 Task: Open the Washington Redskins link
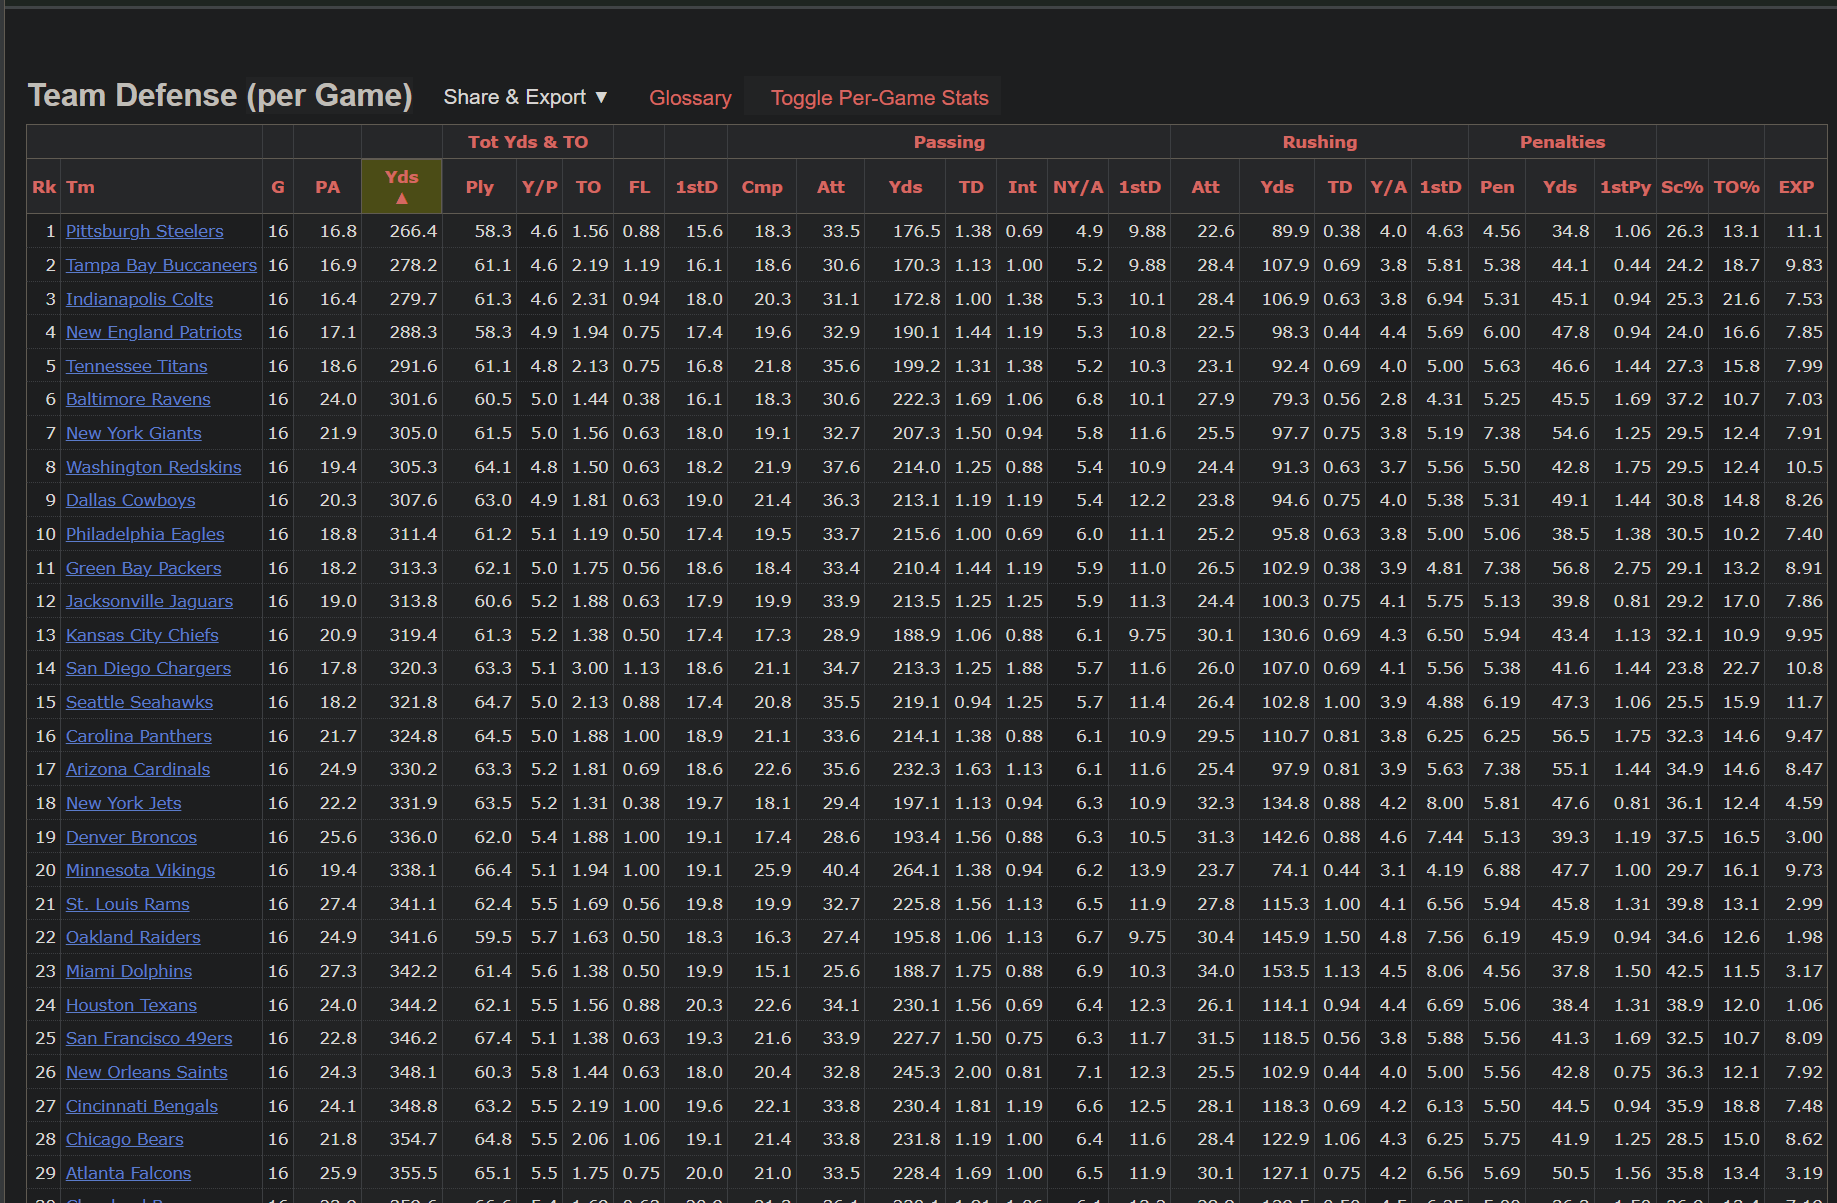click(154, 467)
